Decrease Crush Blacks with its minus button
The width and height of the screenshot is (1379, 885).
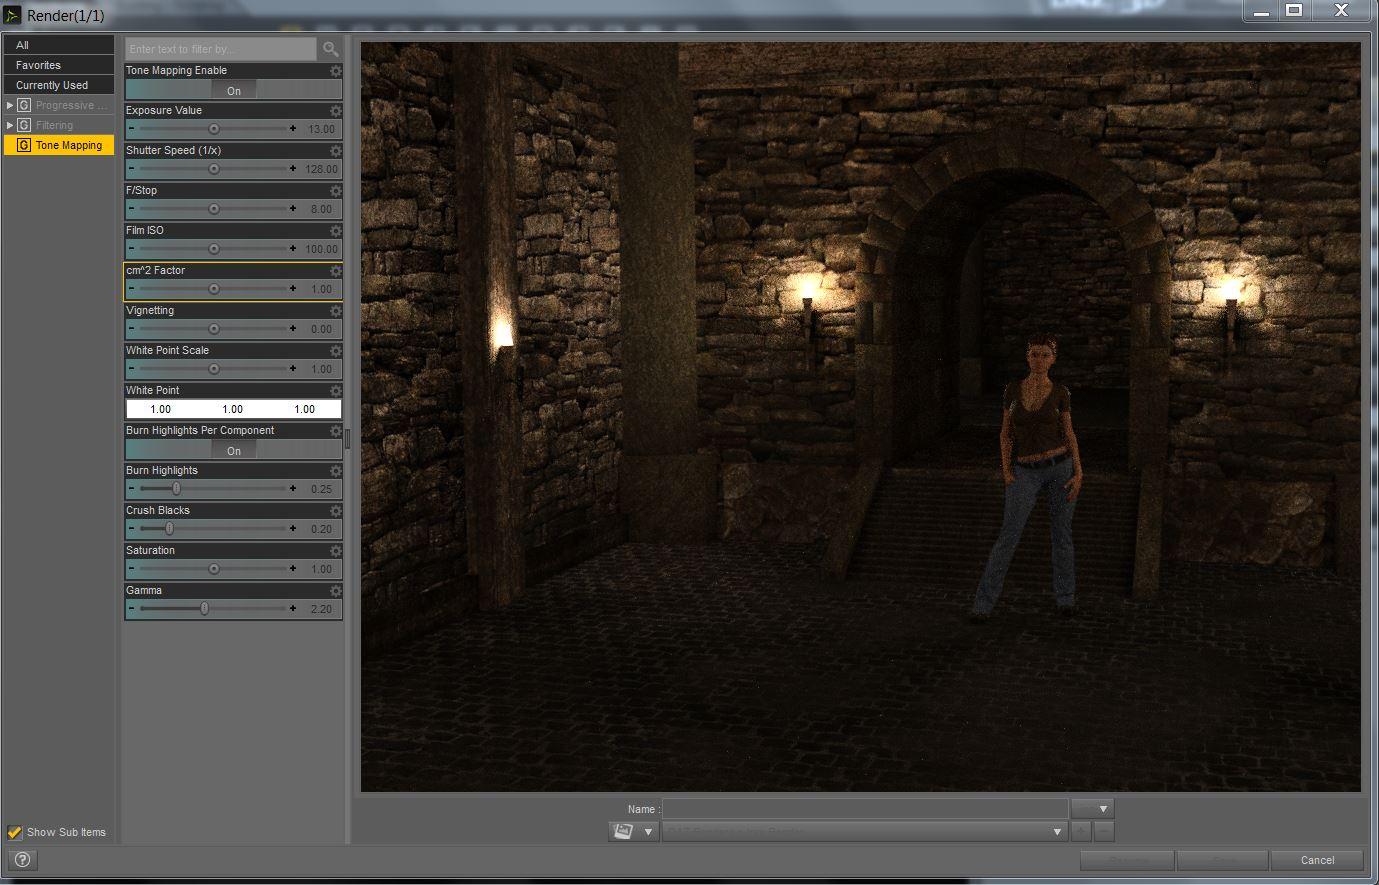(132, 529)
